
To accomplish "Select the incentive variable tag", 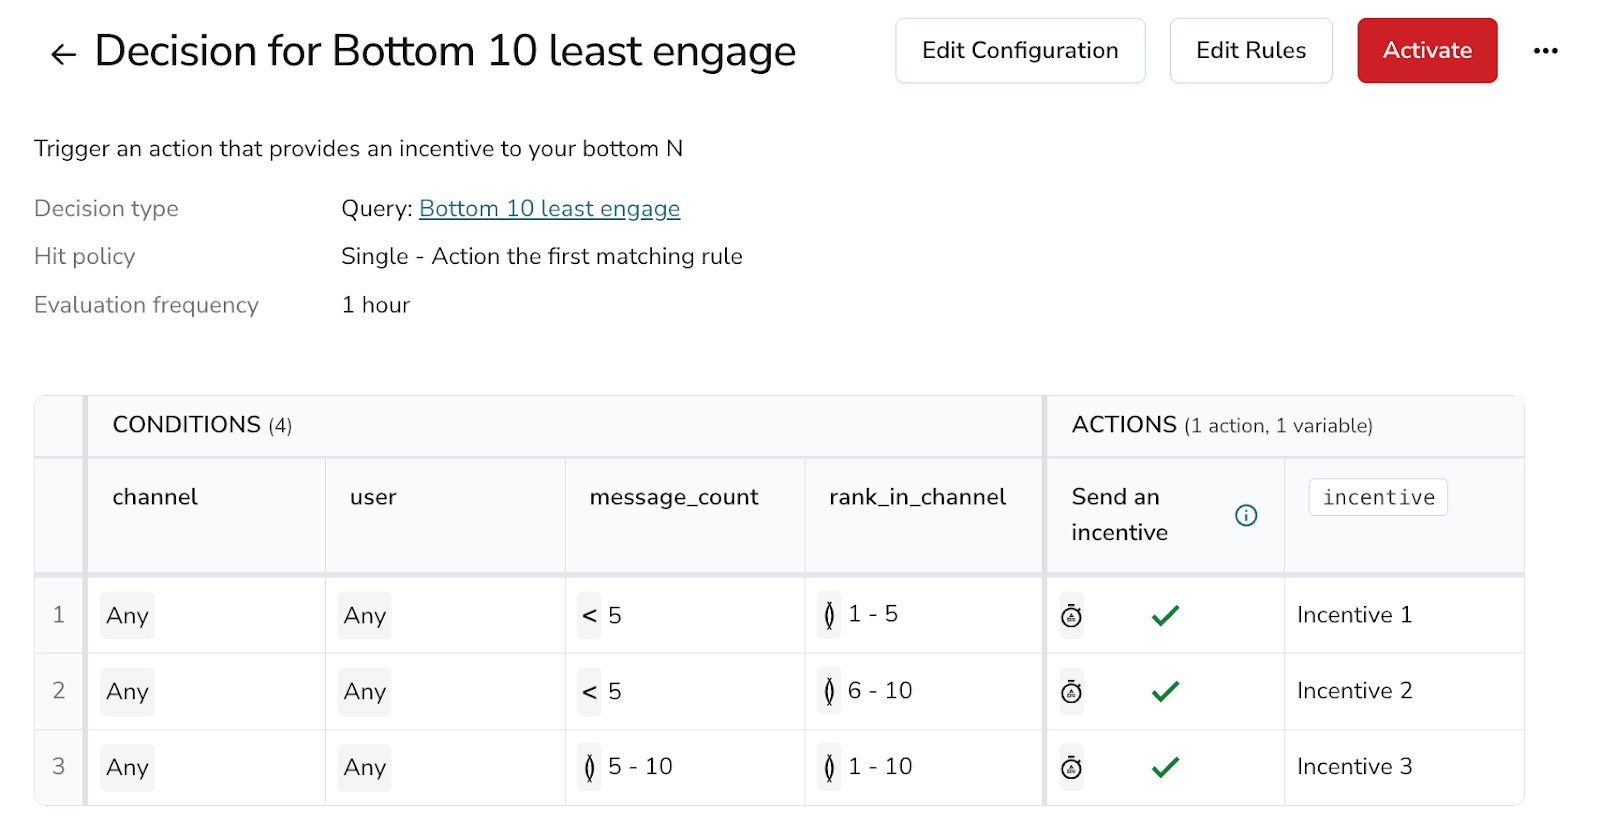I will pos(1377,498).
